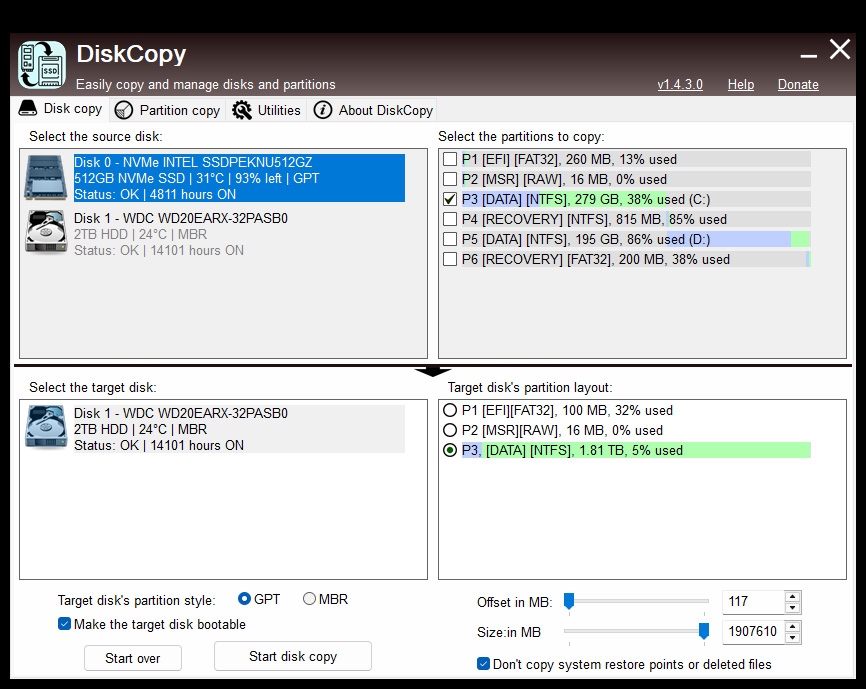Increase the Size value with up arrow
The width and height of the screenshot is (866, 689).
(793, 626)
